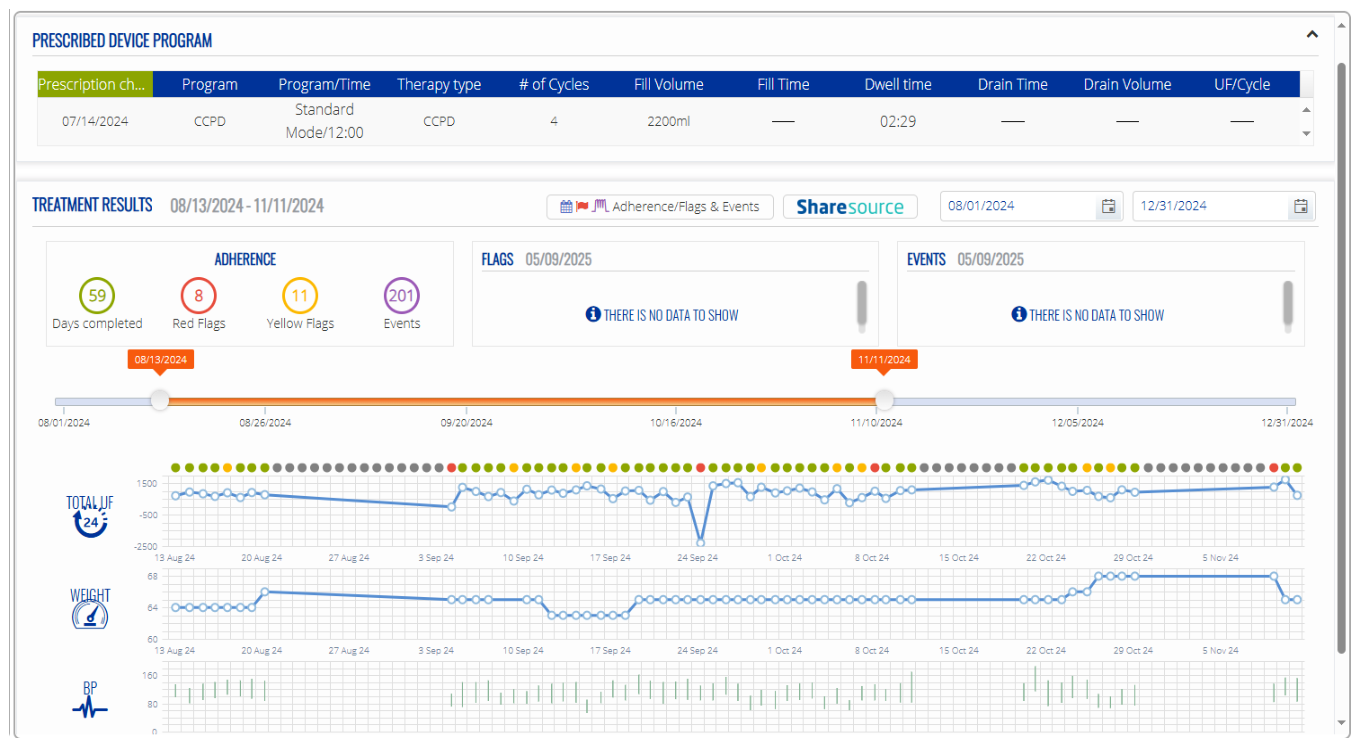Click the Therapy type column header

(x=439, y=84)
